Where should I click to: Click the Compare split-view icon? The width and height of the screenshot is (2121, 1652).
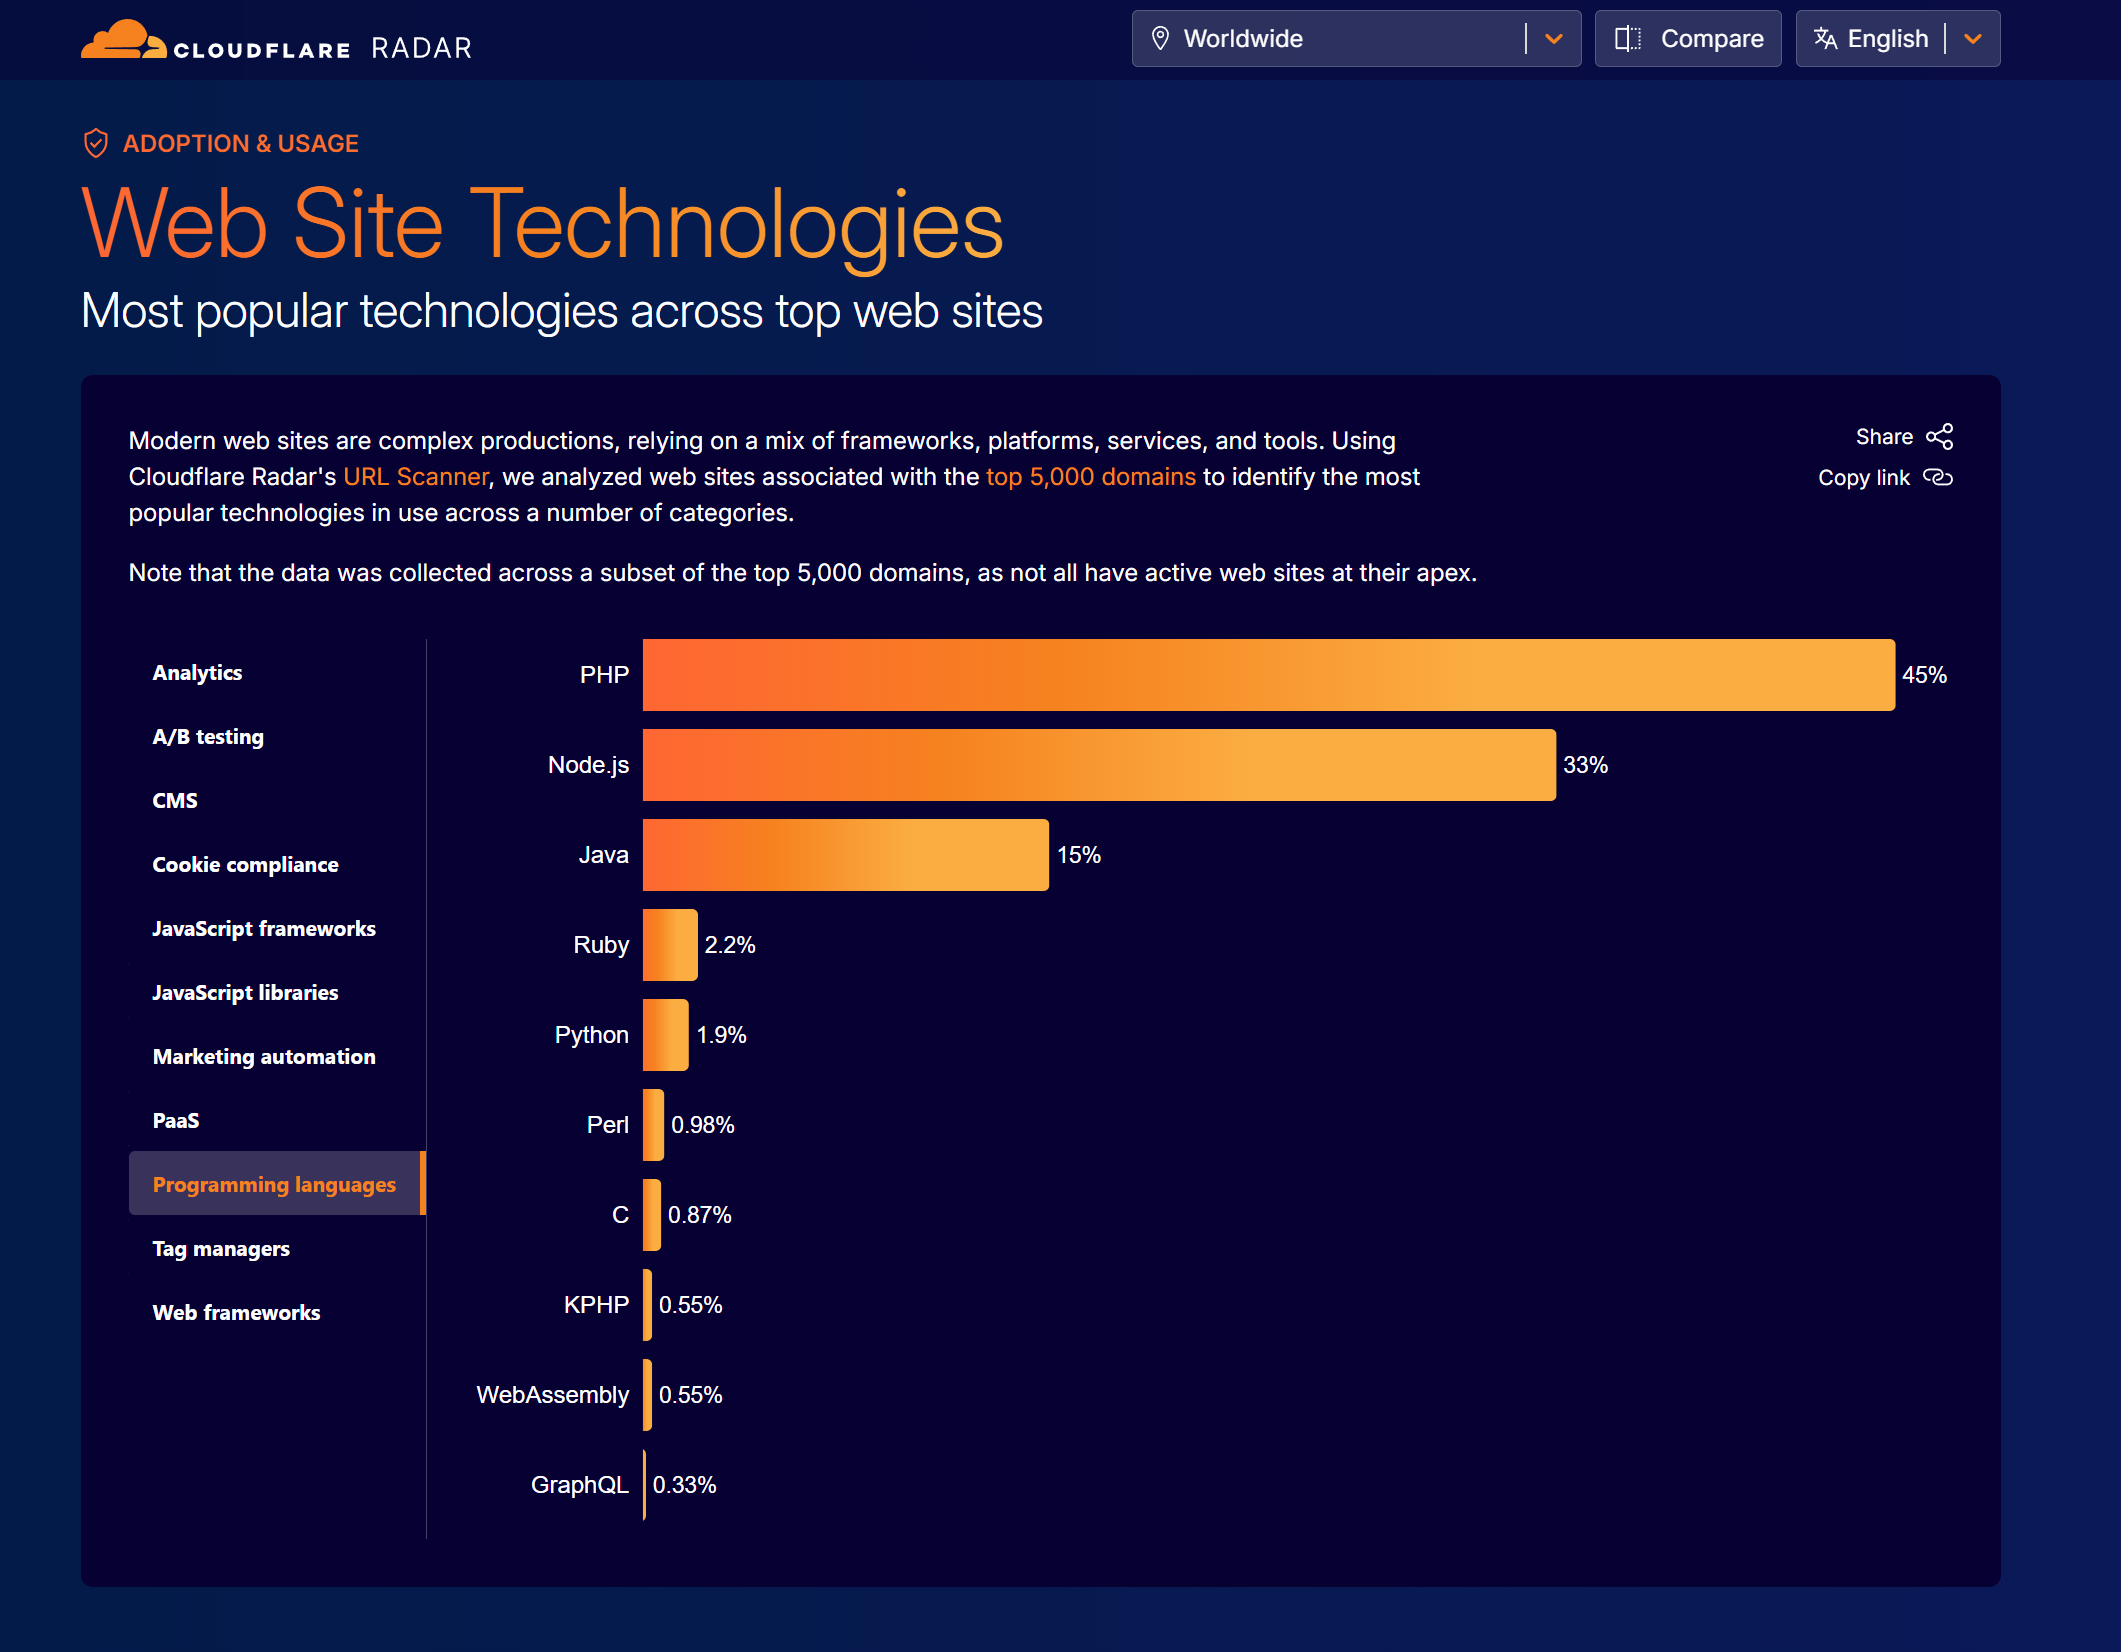point(1627,39)
